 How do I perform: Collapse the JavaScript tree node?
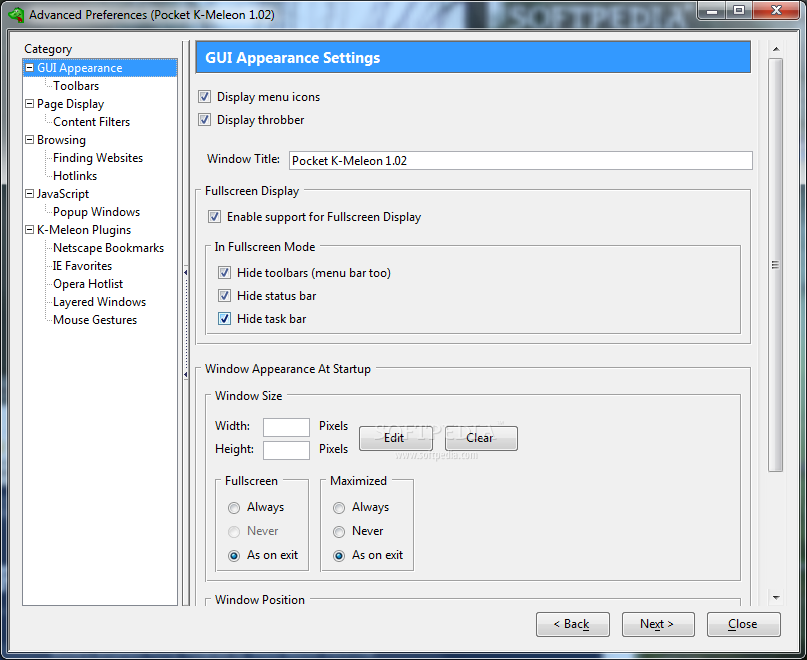coord(30,194)
